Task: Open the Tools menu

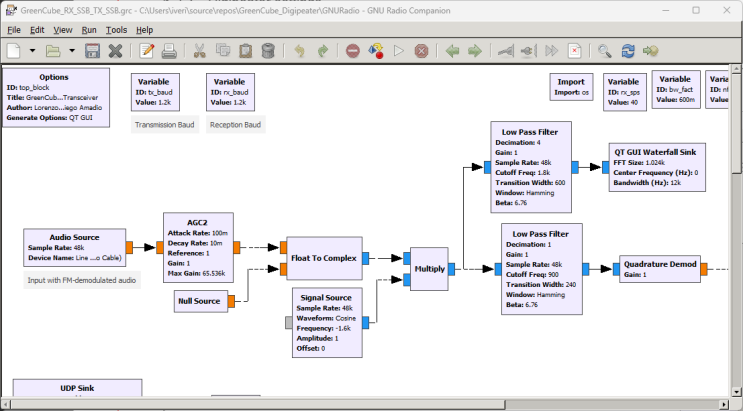Action: pyautogui.click(x=116, y=30)
